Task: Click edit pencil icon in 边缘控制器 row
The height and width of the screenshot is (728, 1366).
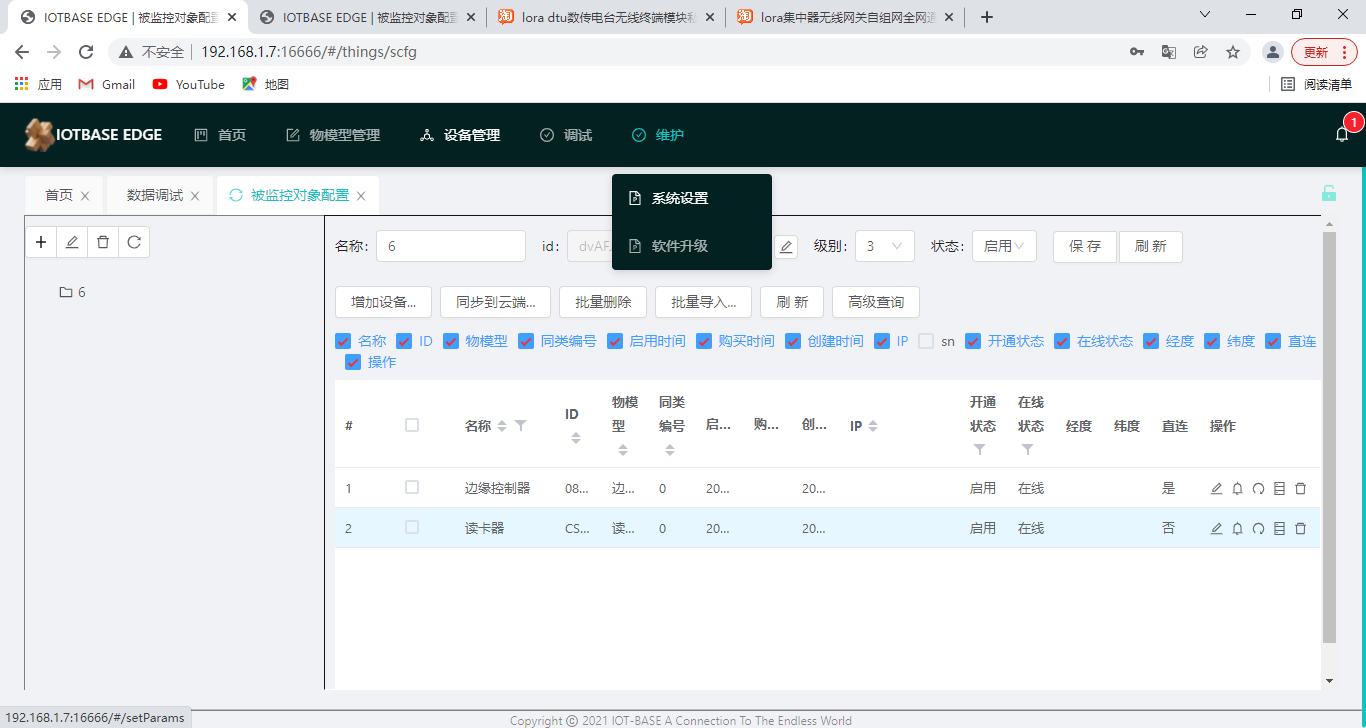Action: tap(1216, 489)
